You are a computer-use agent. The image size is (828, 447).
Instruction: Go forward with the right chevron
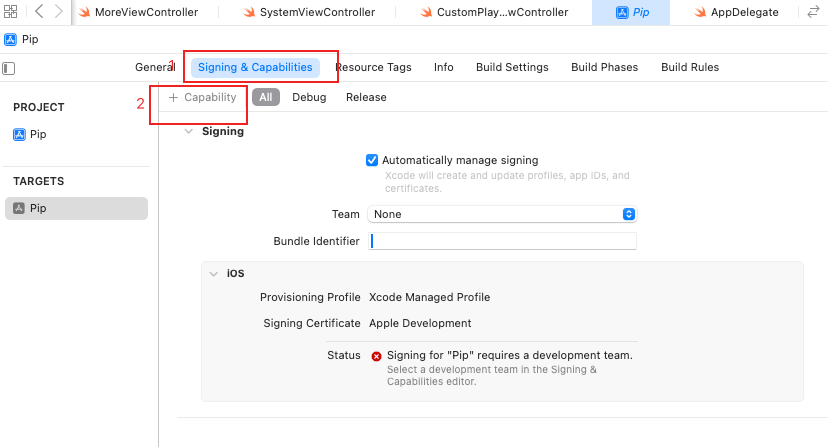59,12
